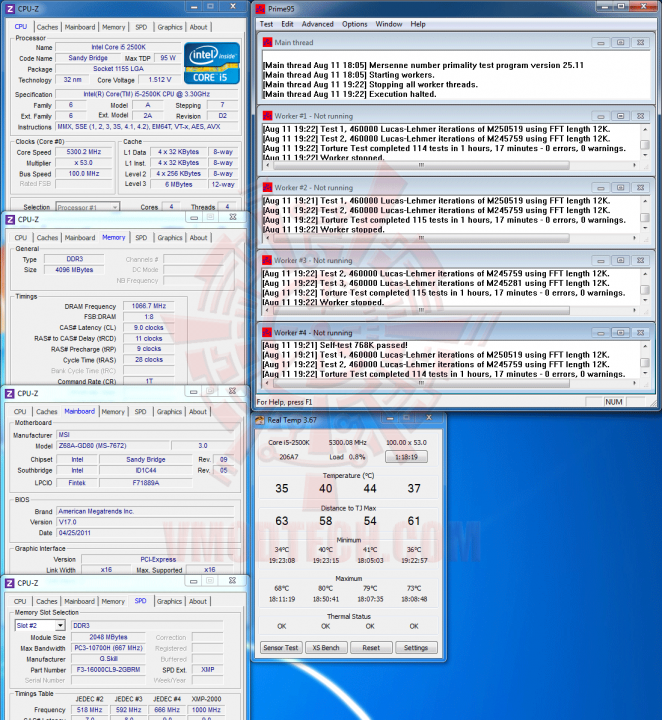662x720 pixels.
Task: Click the Worker #3 window icon
Action: (x=267, y=260)
